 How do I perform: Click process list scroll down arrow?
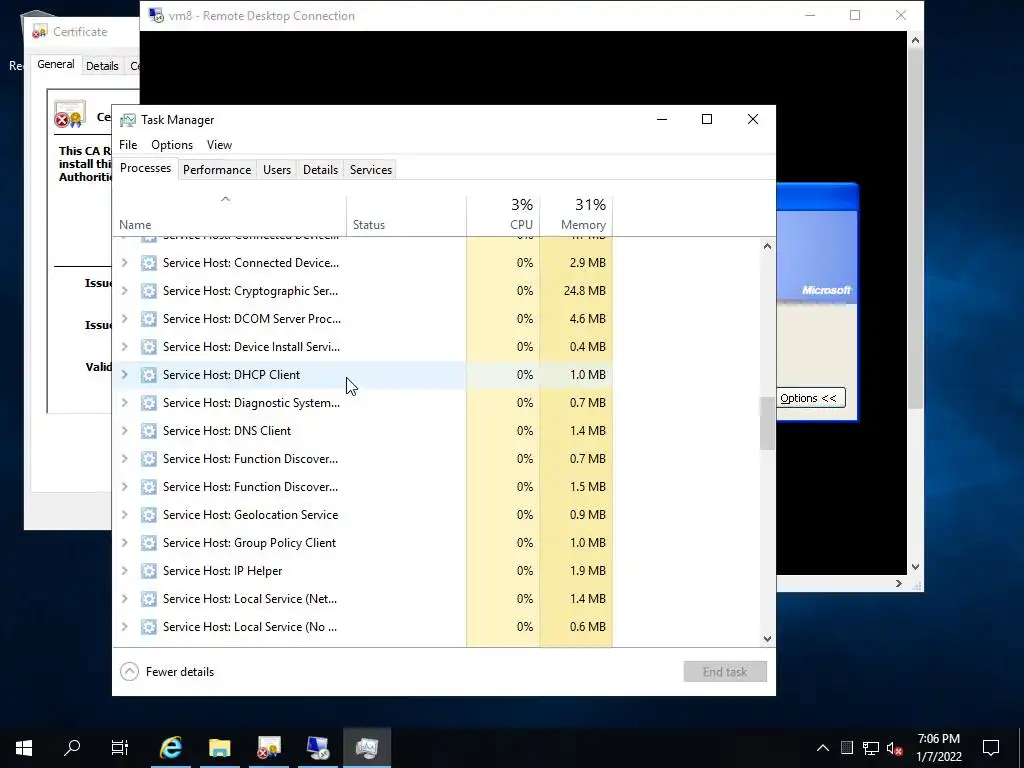click(x=767, y=639)
